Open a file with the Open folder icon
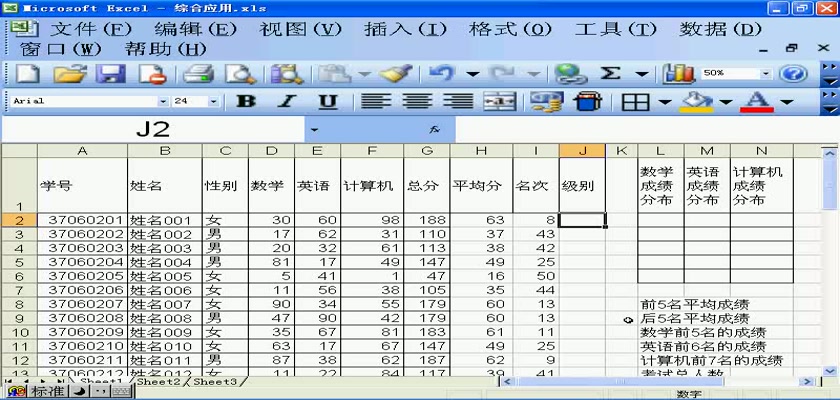840x400 pixels. (x=68, y=73)
